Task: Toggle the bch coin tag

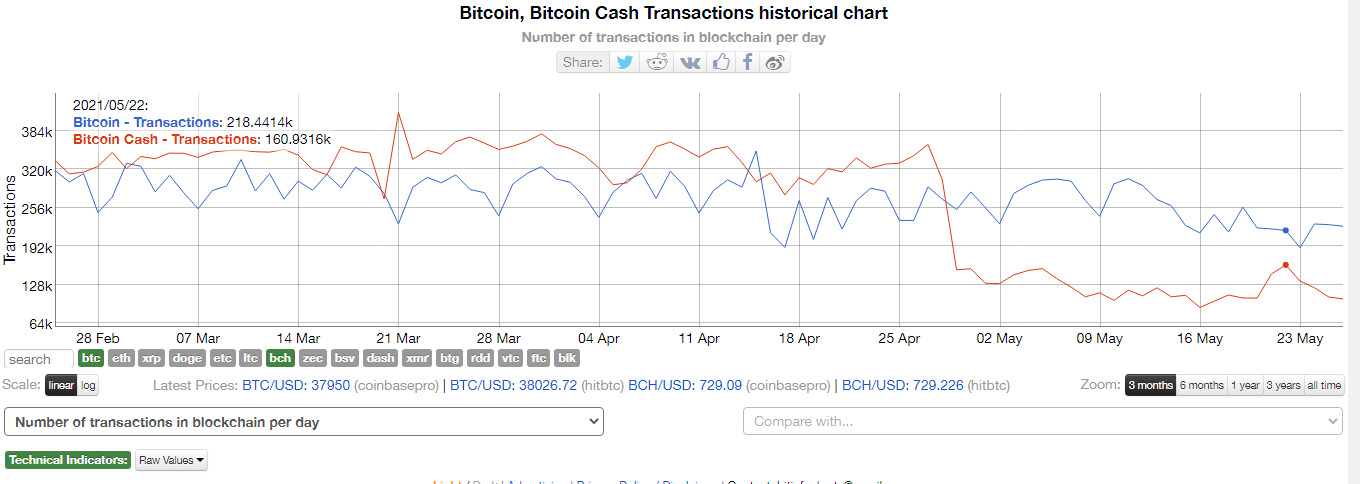Action: tap(280, 358)
